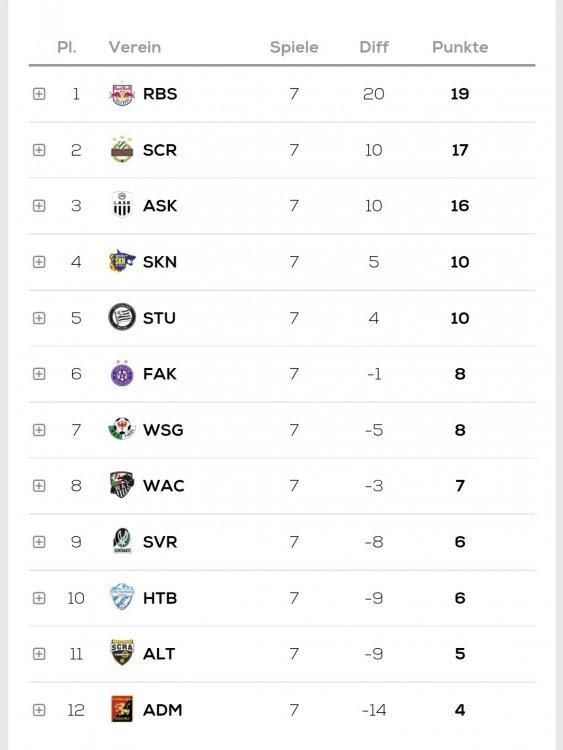This screenshot has height=750, width=563.
Task: Click the purple FAK Austria Wien crest
Action: tap(122, 373)
